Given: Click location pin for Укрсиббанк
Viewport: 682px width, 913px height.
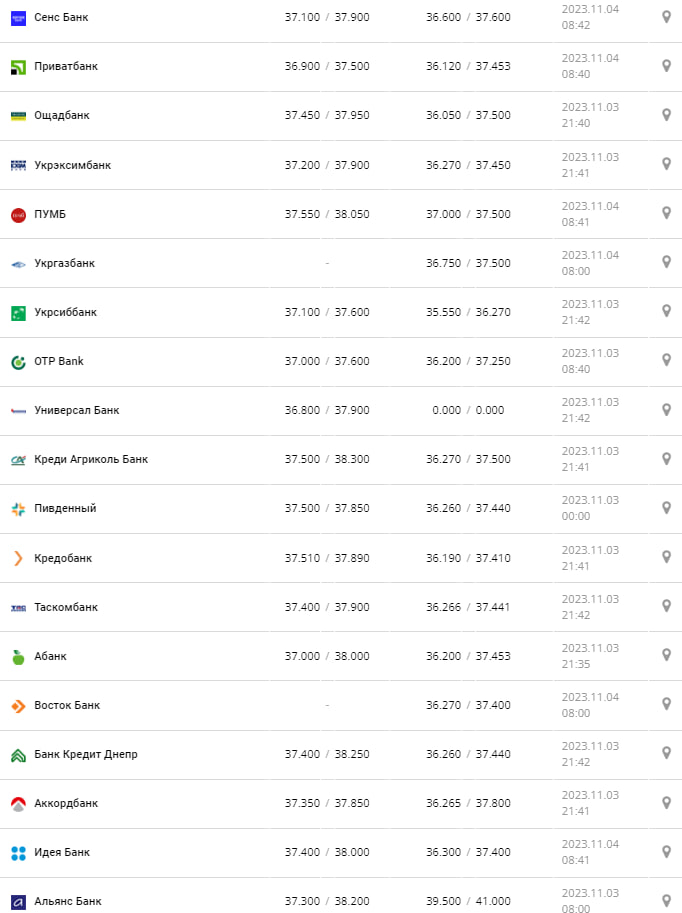Looking at the screenshot, I should point(666,311).
